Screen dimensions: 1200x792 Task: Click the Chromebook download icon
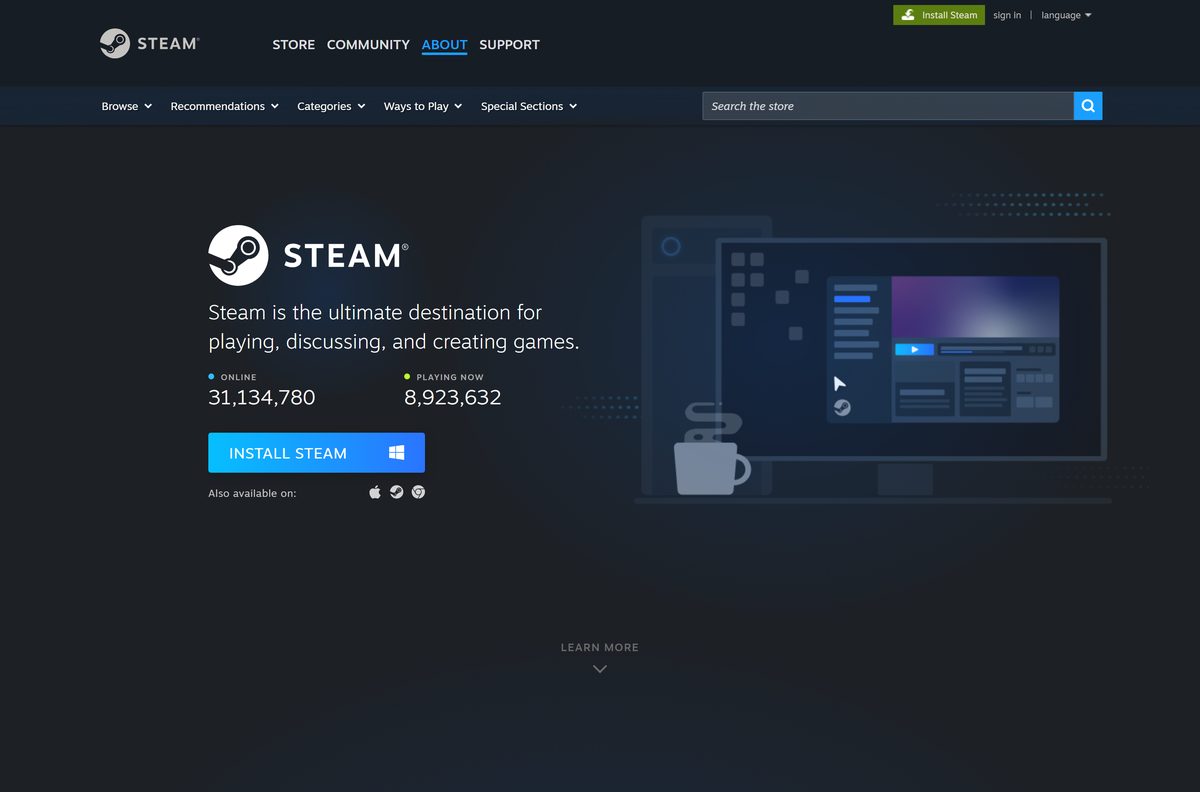(x=419, y=492)
